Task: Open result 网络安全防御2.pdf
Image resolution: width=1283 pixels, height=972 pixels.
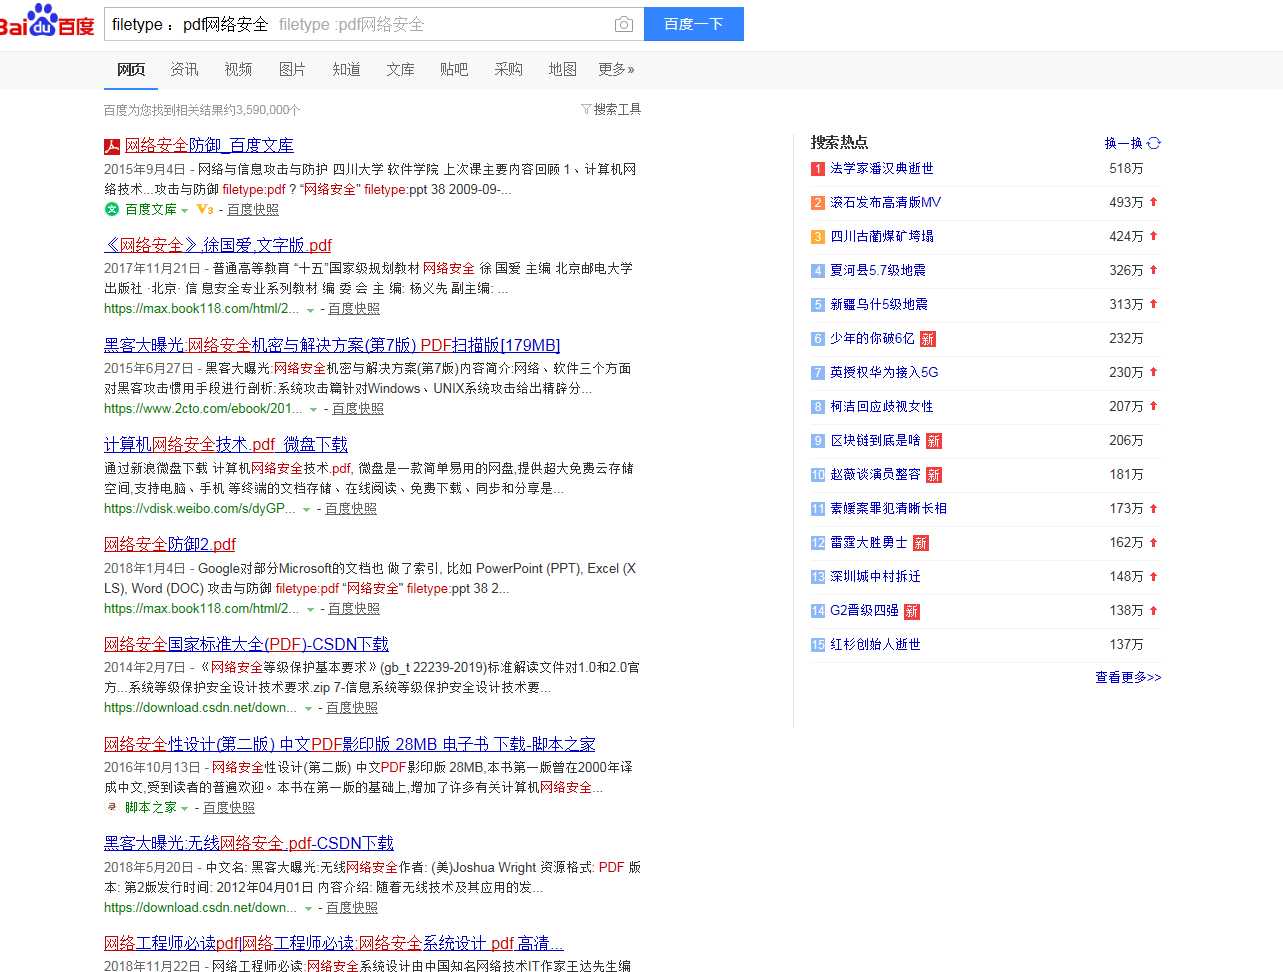Action: 170,544
